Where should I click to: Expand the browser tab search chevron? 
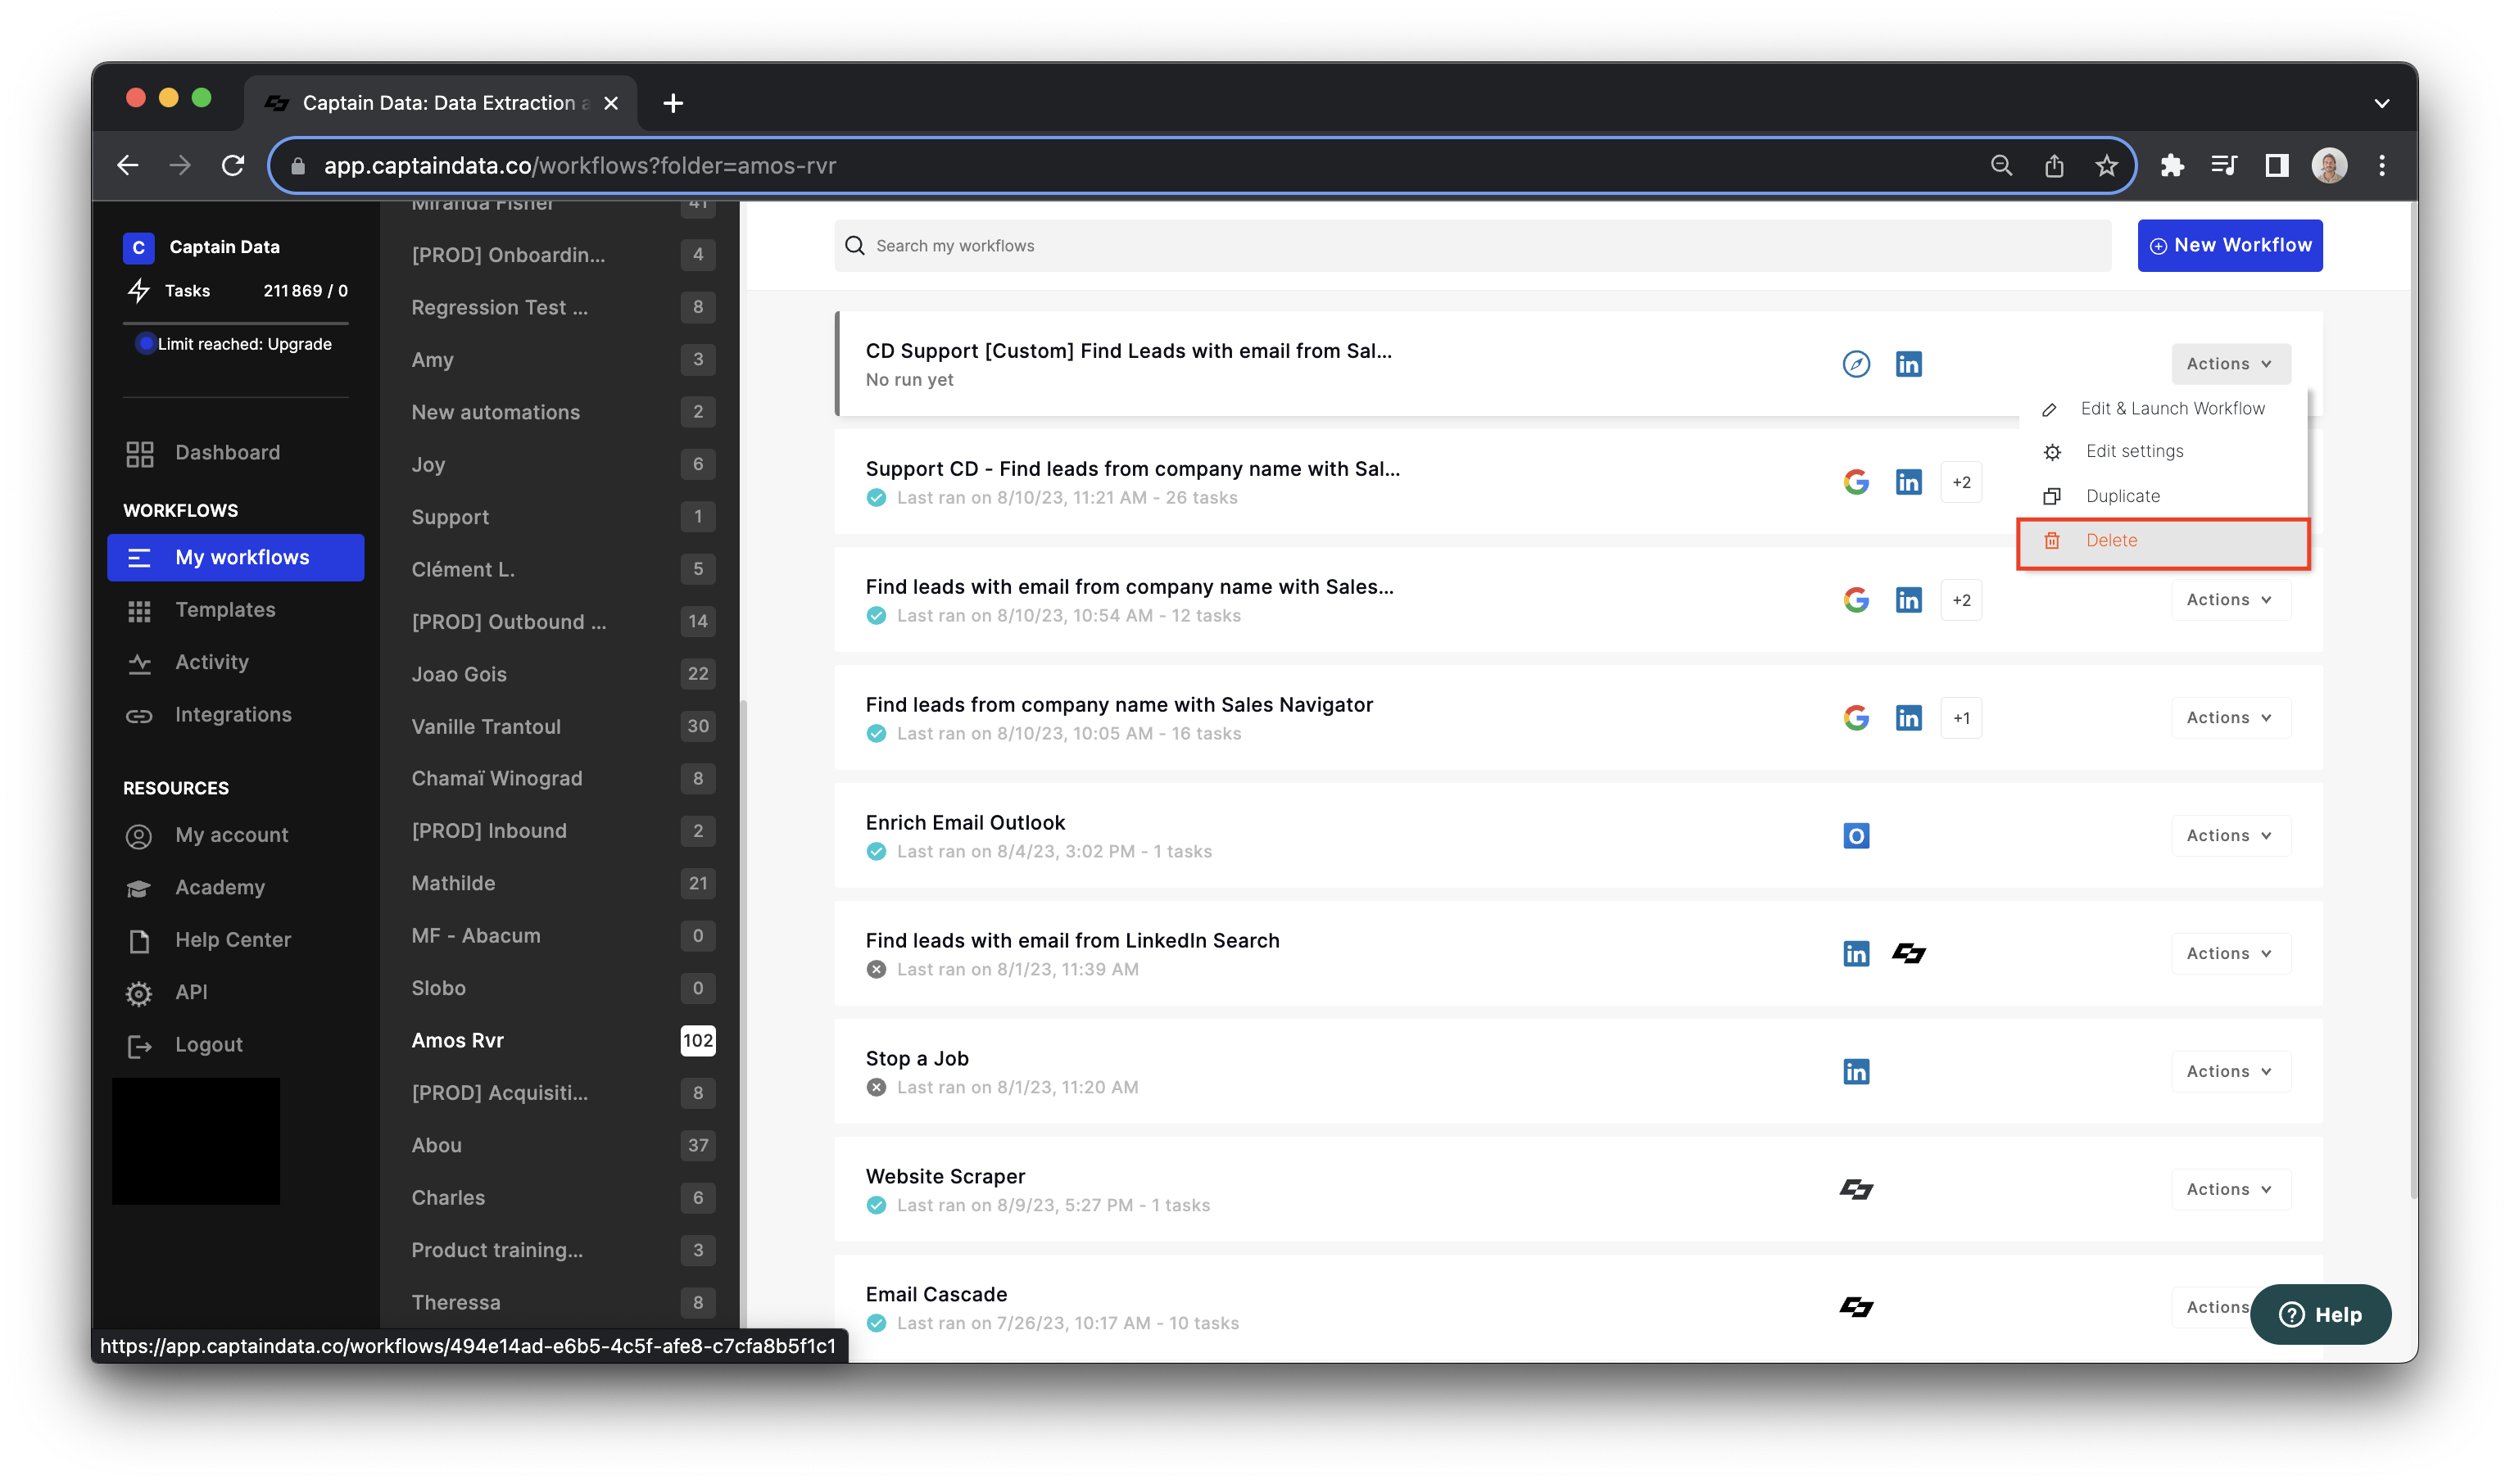click(x=2382, y=103)
